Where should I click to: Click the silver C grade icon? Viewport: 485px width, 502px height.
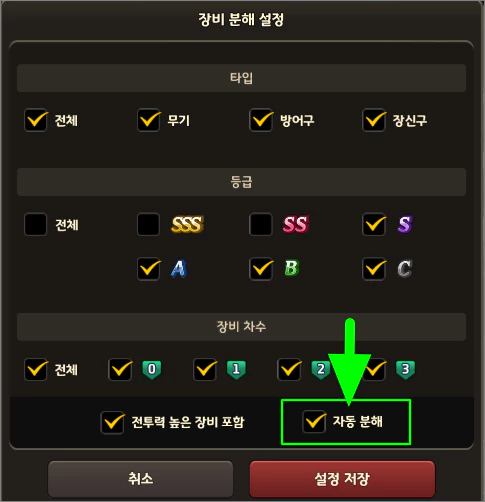pos(405,269)
